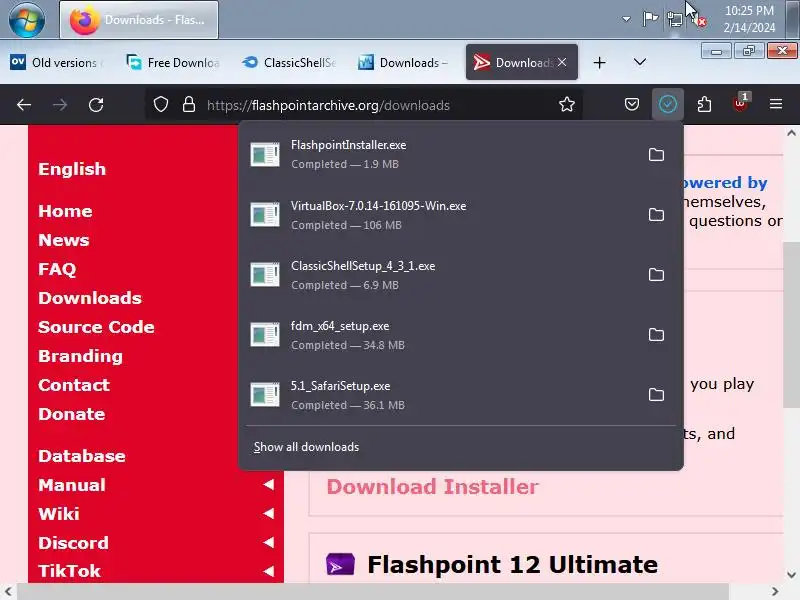
Task: Open the list all tabs chevron
Action: click(x=640, y=62)
